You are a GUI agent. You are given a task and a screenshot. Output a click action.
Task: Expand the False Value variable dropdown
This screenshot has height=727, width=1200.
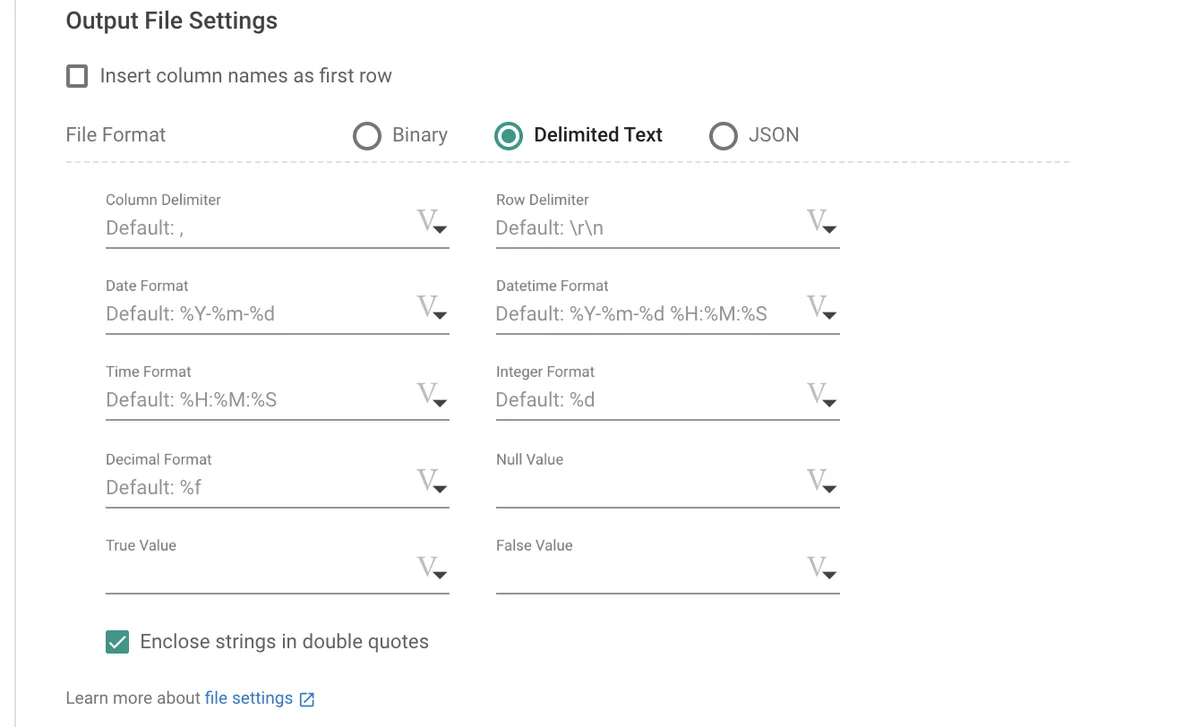(821, 568)
